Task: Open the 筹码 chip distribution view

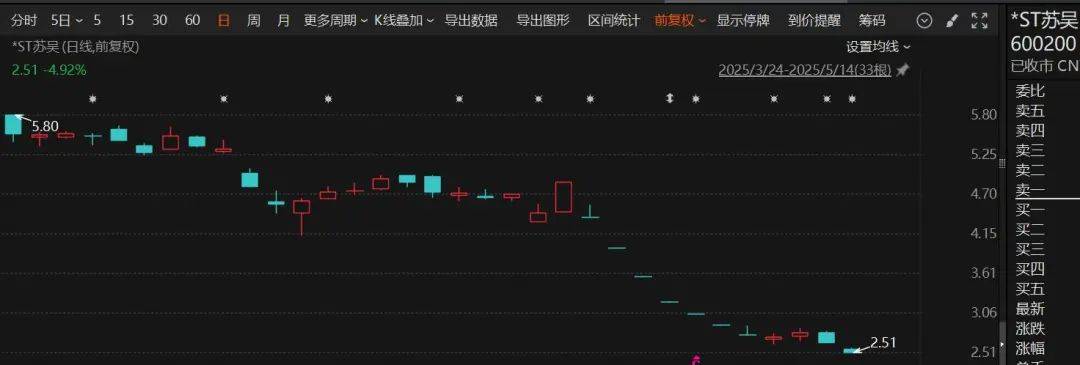Action: coord(872,21)
